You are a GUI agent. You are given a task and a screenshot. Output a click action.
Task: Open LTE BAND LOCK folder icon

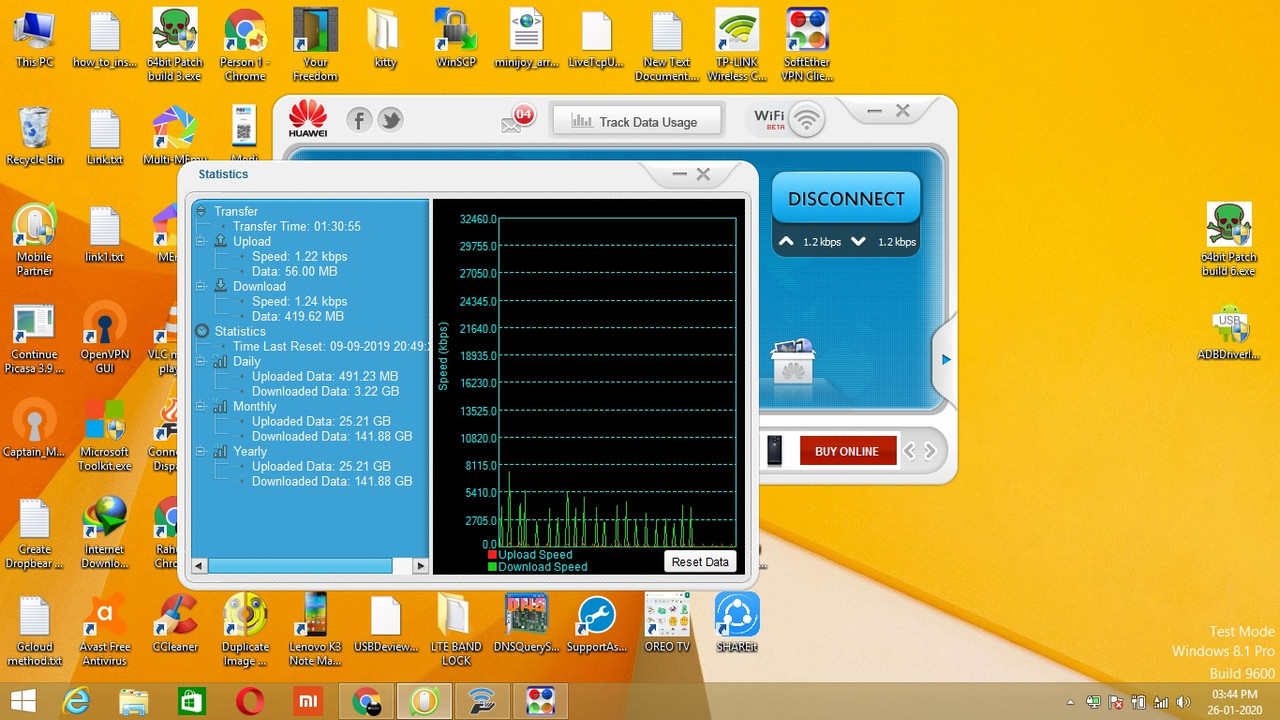(x=456, y=631)
